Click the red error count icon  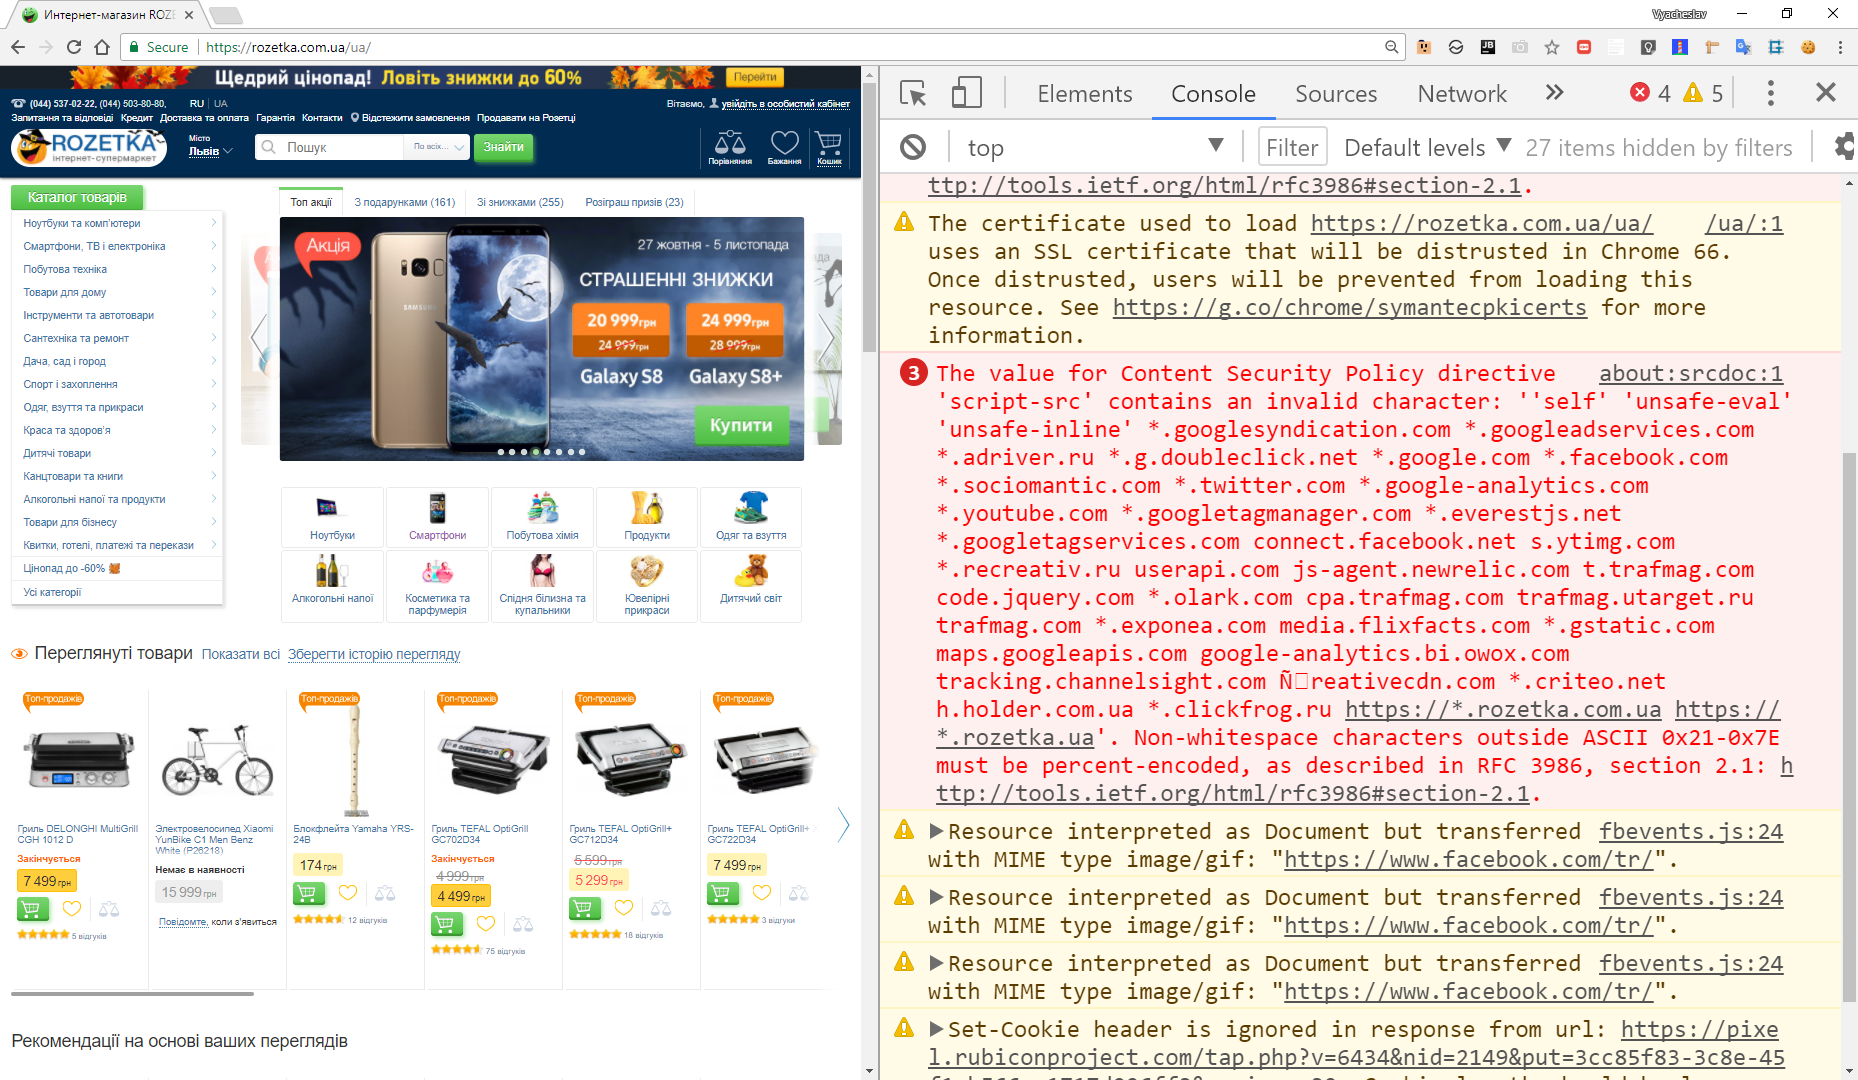point(1640,93)
